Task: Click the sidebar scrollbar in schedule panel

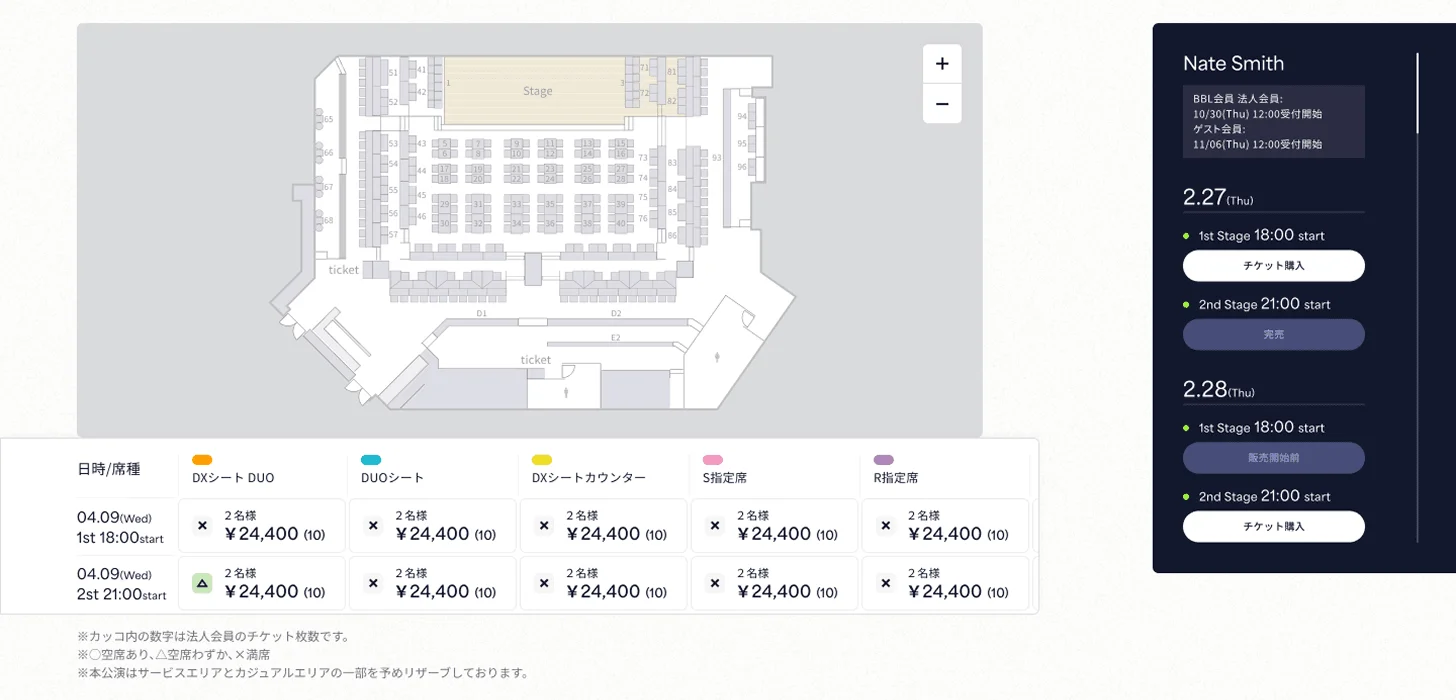Action: pyautogui.click(x=1417, y=94)
